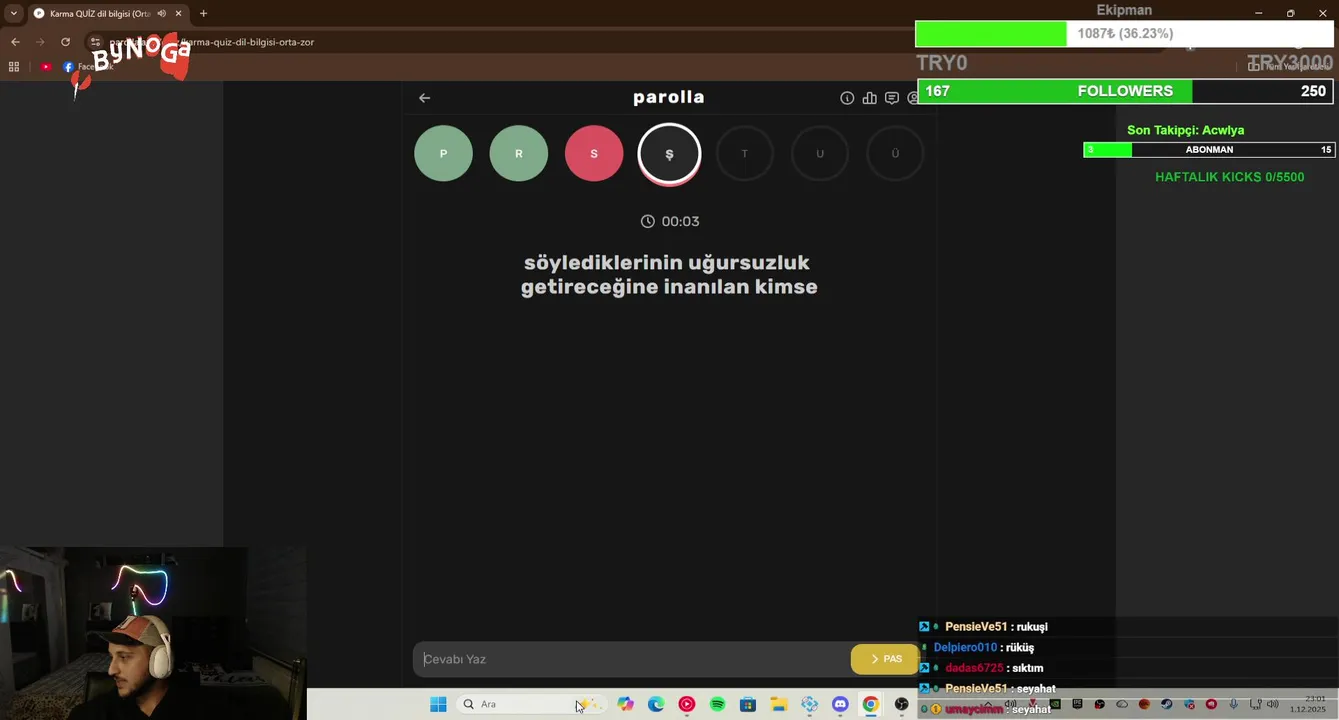Open the site information icon in address bar
Screen dimensions: 1339x720
pyautogui.click(x=96, y=42)
